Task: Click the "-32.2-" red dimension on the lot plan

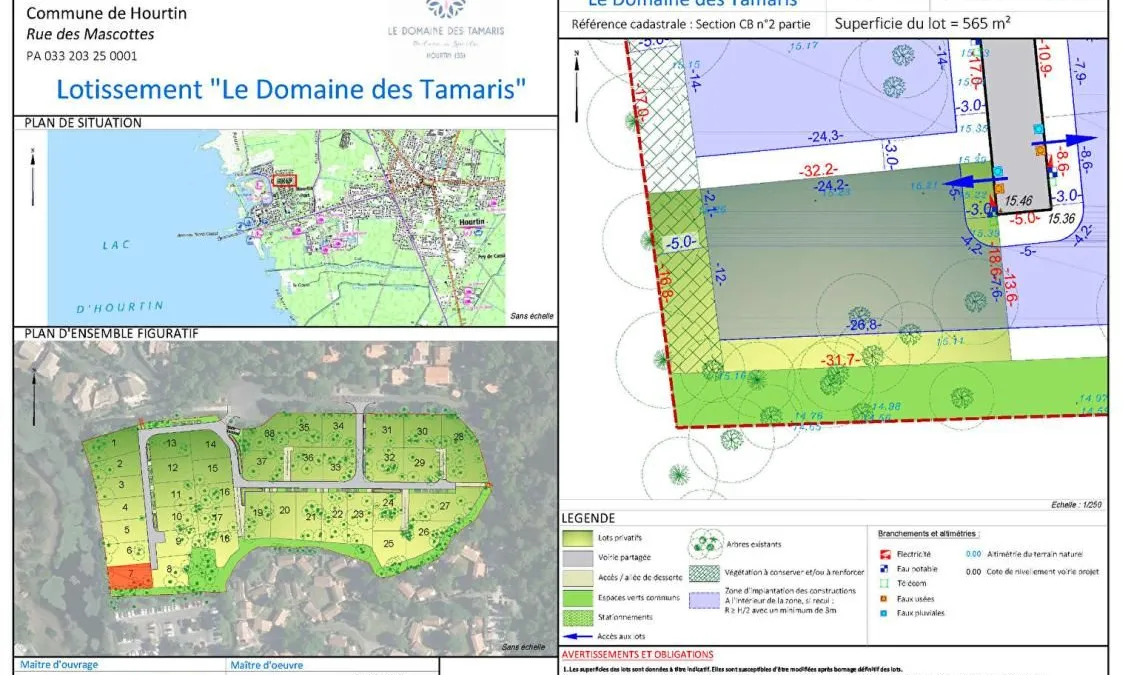Action: click(x=819, y=170)
